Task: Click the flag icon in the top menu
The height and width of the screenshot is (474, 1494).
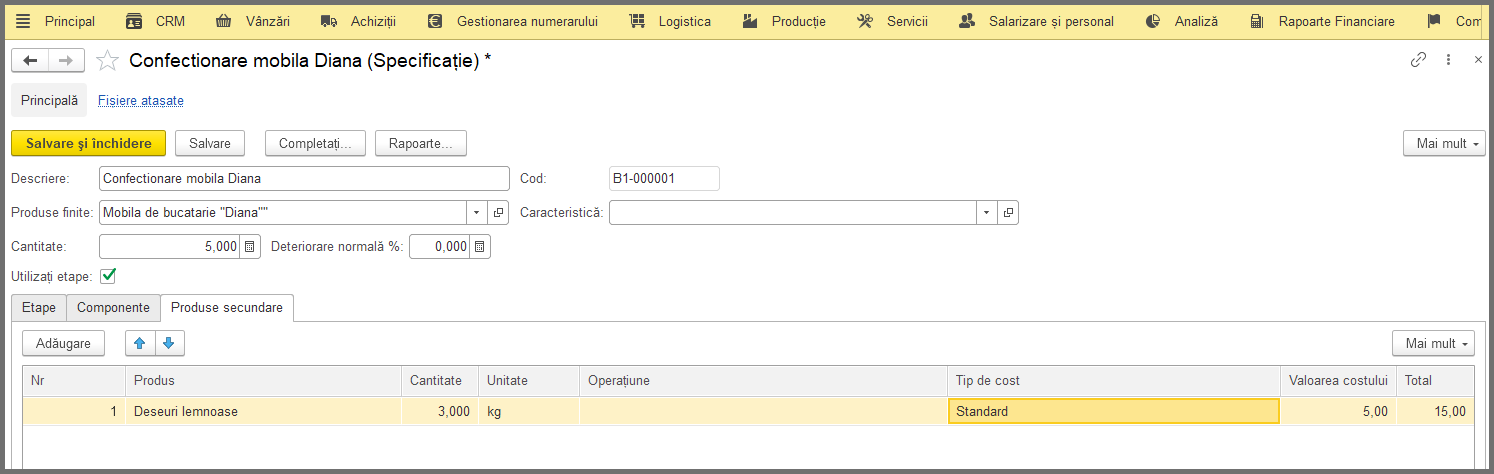Action: point(1434,21)
